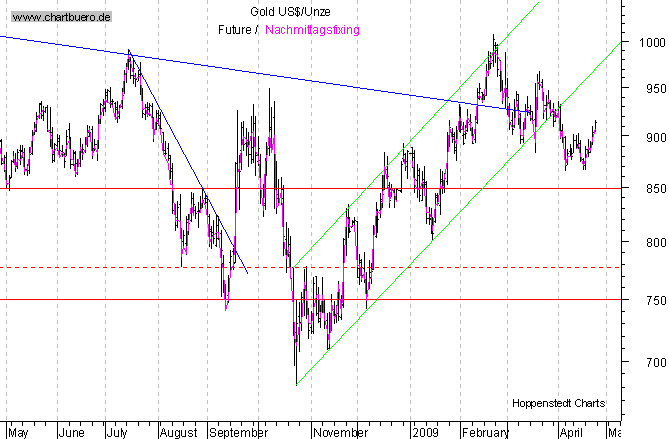
Task: Click the Hoppenstedt Charts credit text
Action: coord(556,402)
